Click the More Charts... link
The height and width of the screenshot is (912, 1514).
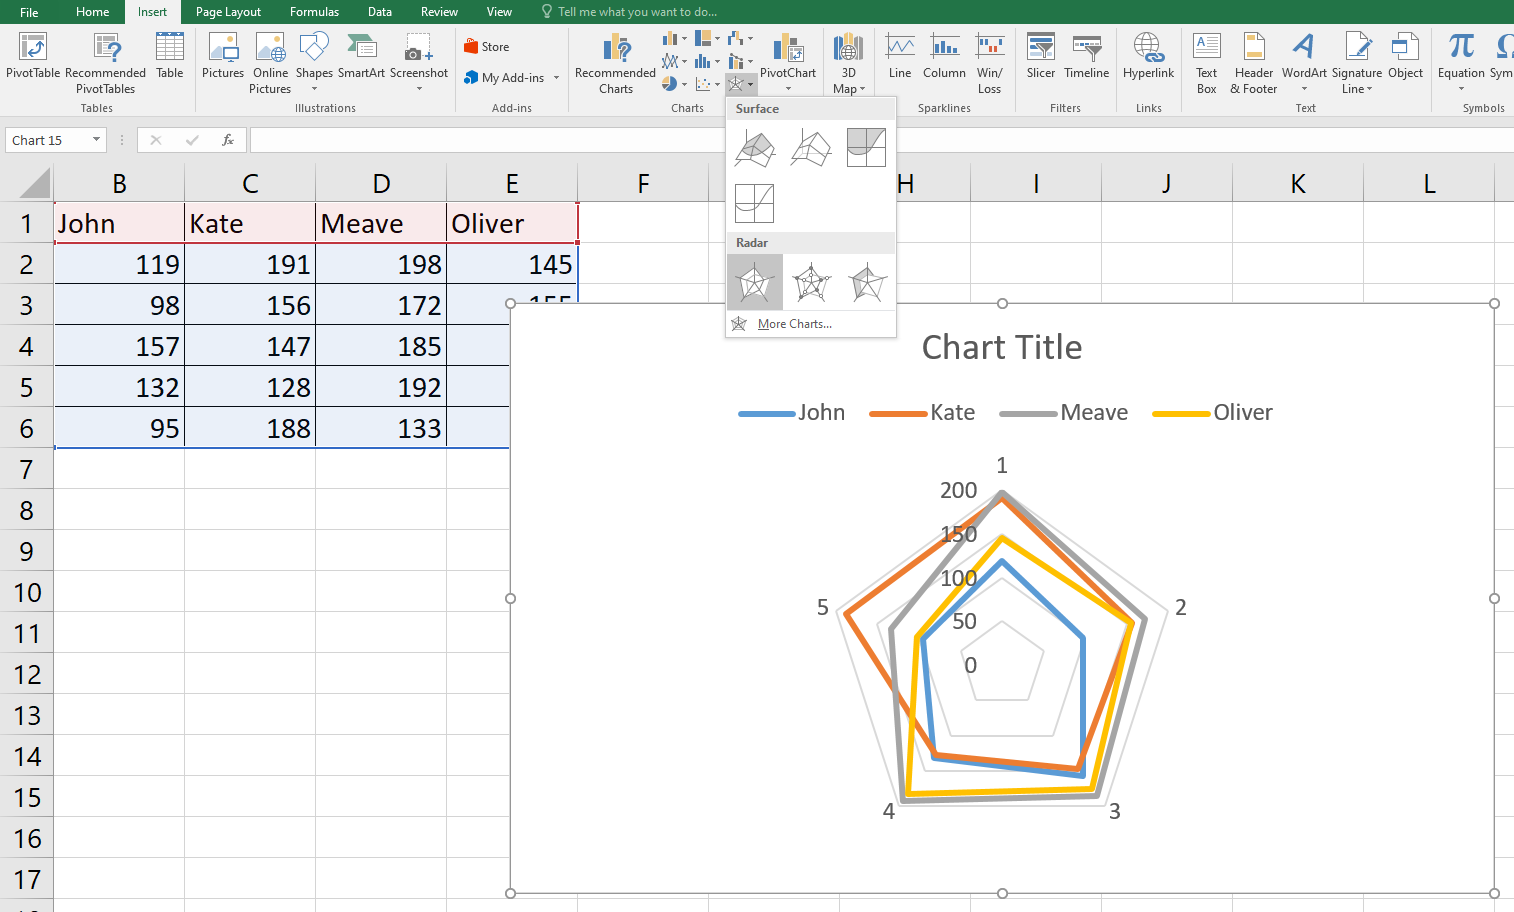(x=794, y=324)
